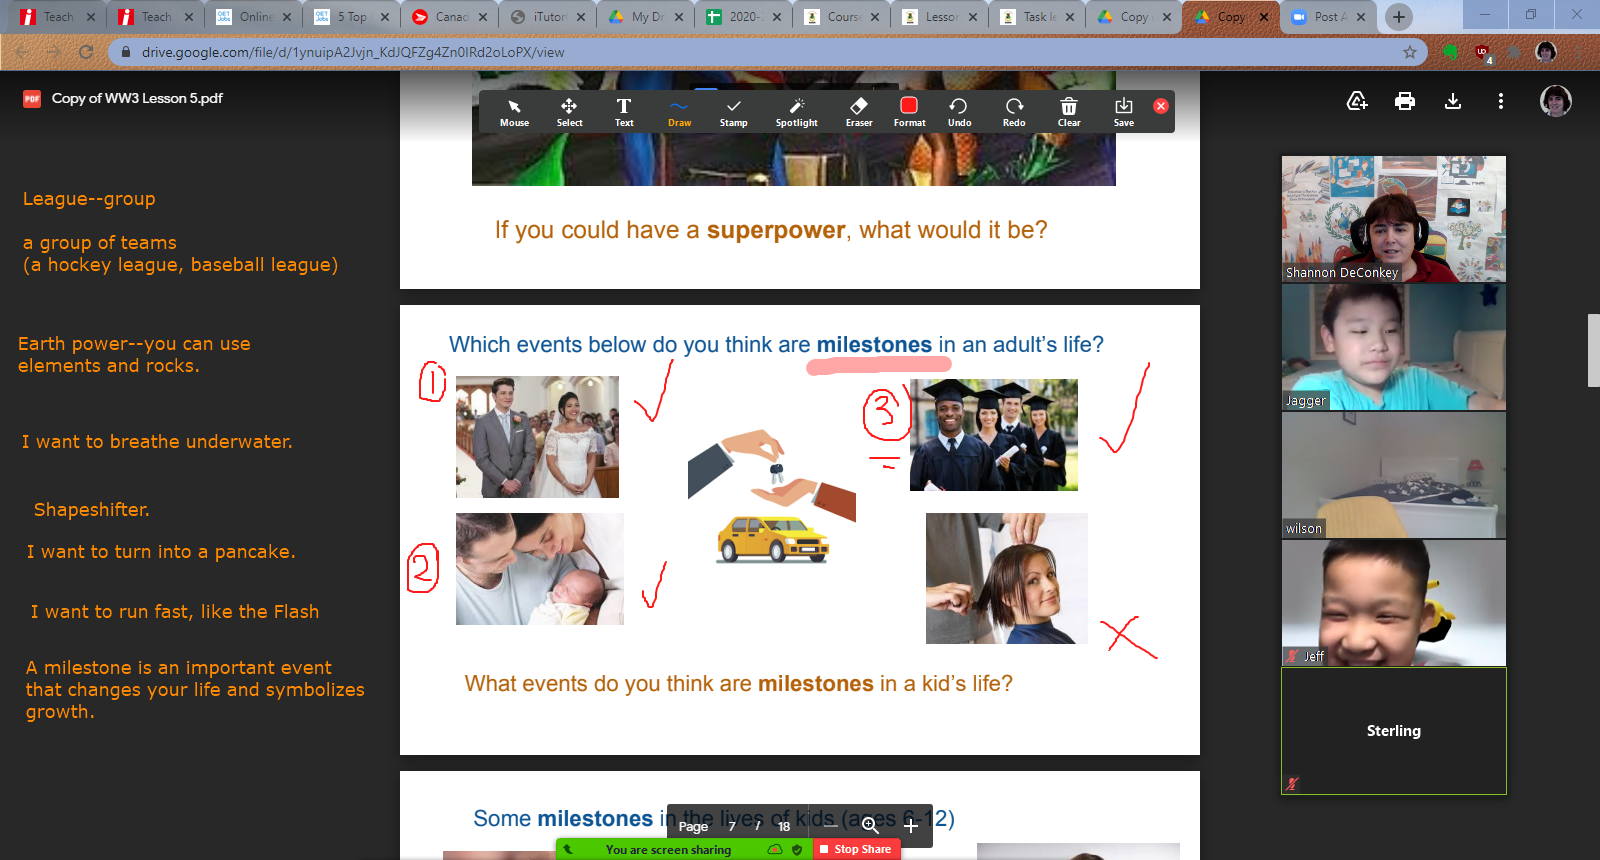Save the annotated screen
1600x860 pixels.
pos(1124,112)
